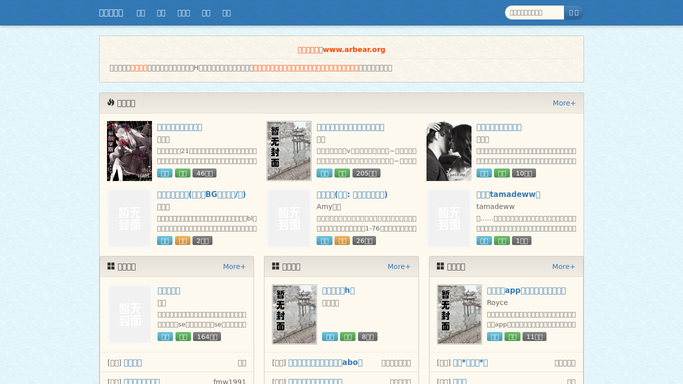The image size is (683, 384).
Task: Open the novel title containing app by Royce
Action: (x=526, y=291)
